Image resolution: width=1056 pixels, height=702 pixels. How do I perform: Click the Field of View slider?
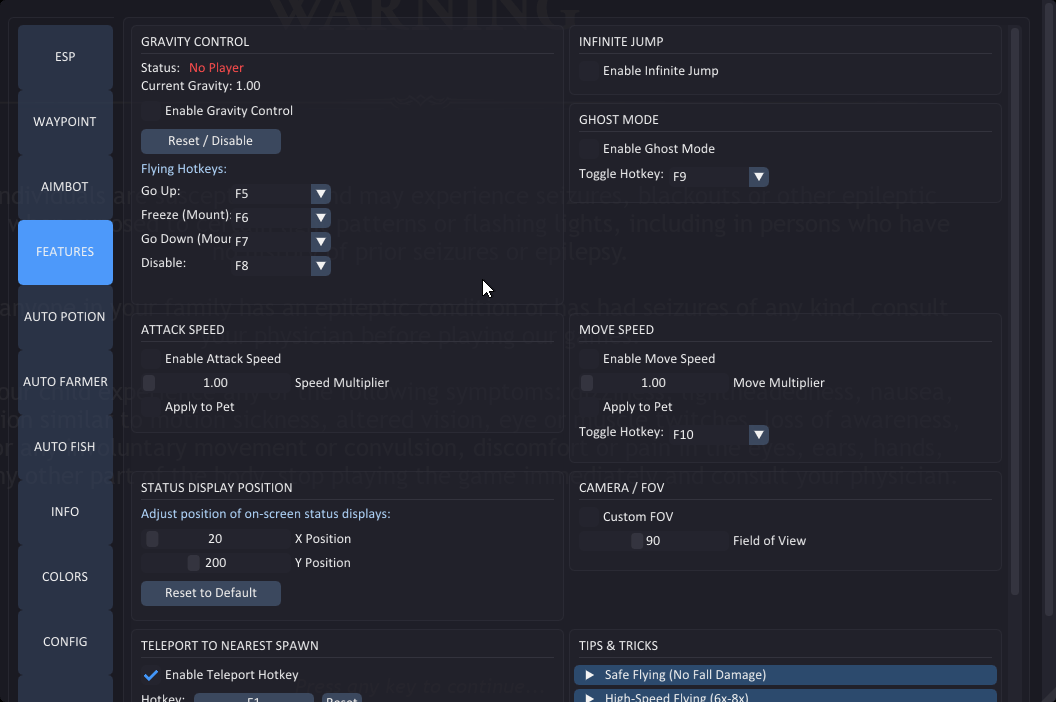pyautogui.click(x=653, y=541)
